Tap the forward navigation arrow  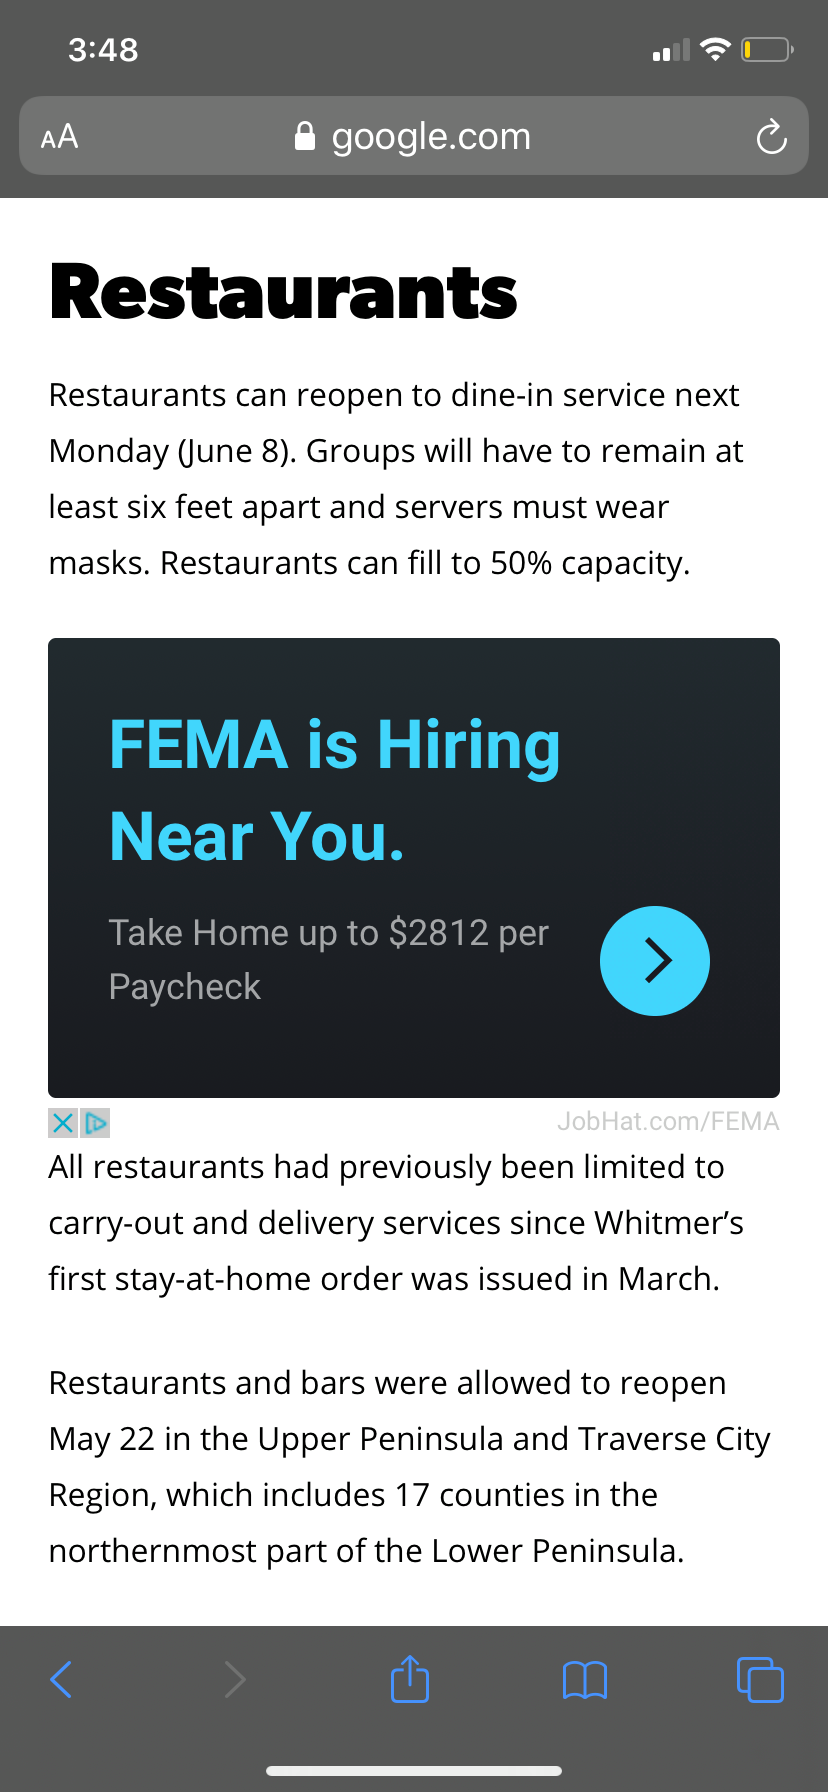235,1679
